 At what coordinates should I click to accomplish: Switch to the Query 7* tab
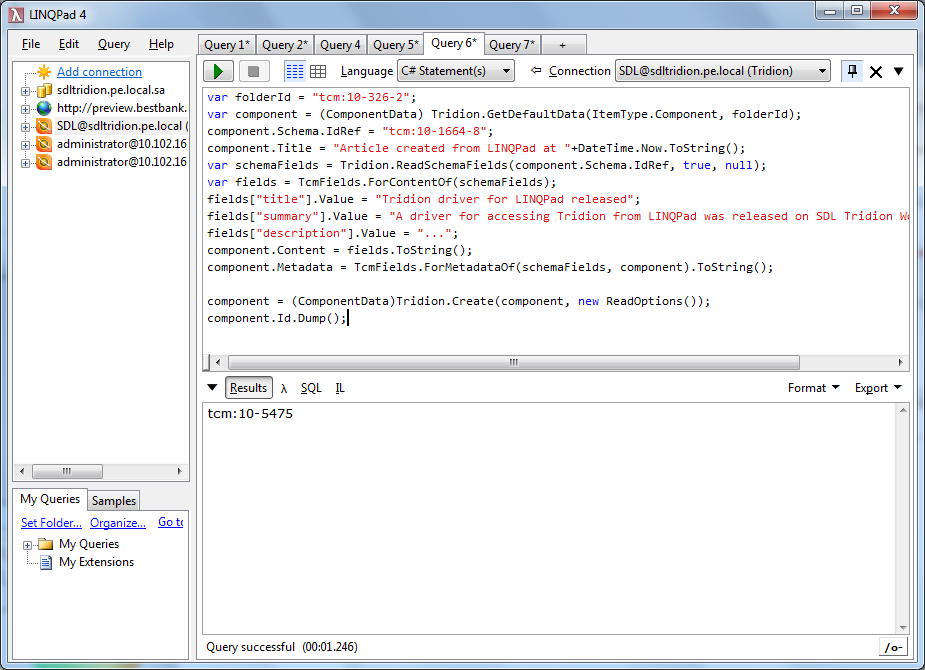512,45
